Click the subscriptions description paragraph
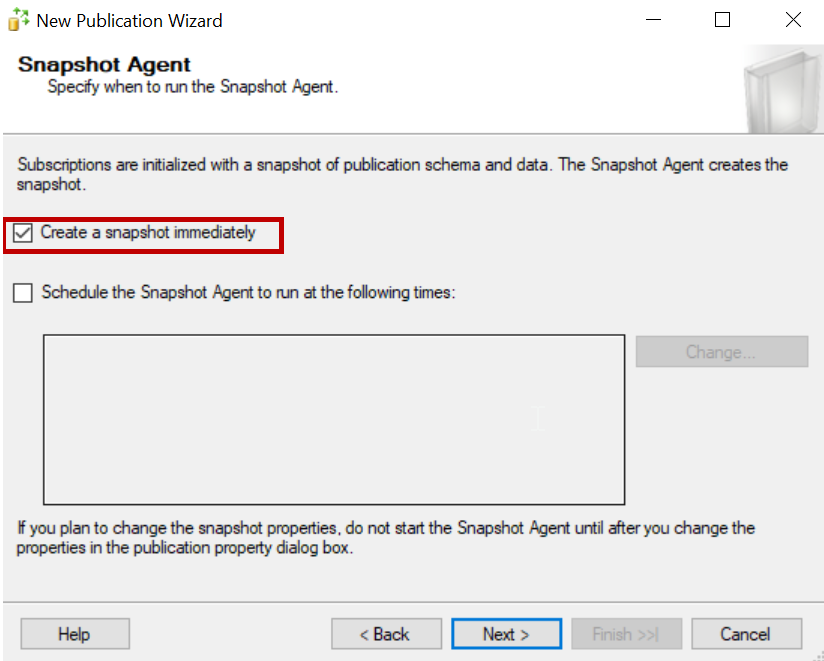824x661 pixels. (x=402, y=174)
